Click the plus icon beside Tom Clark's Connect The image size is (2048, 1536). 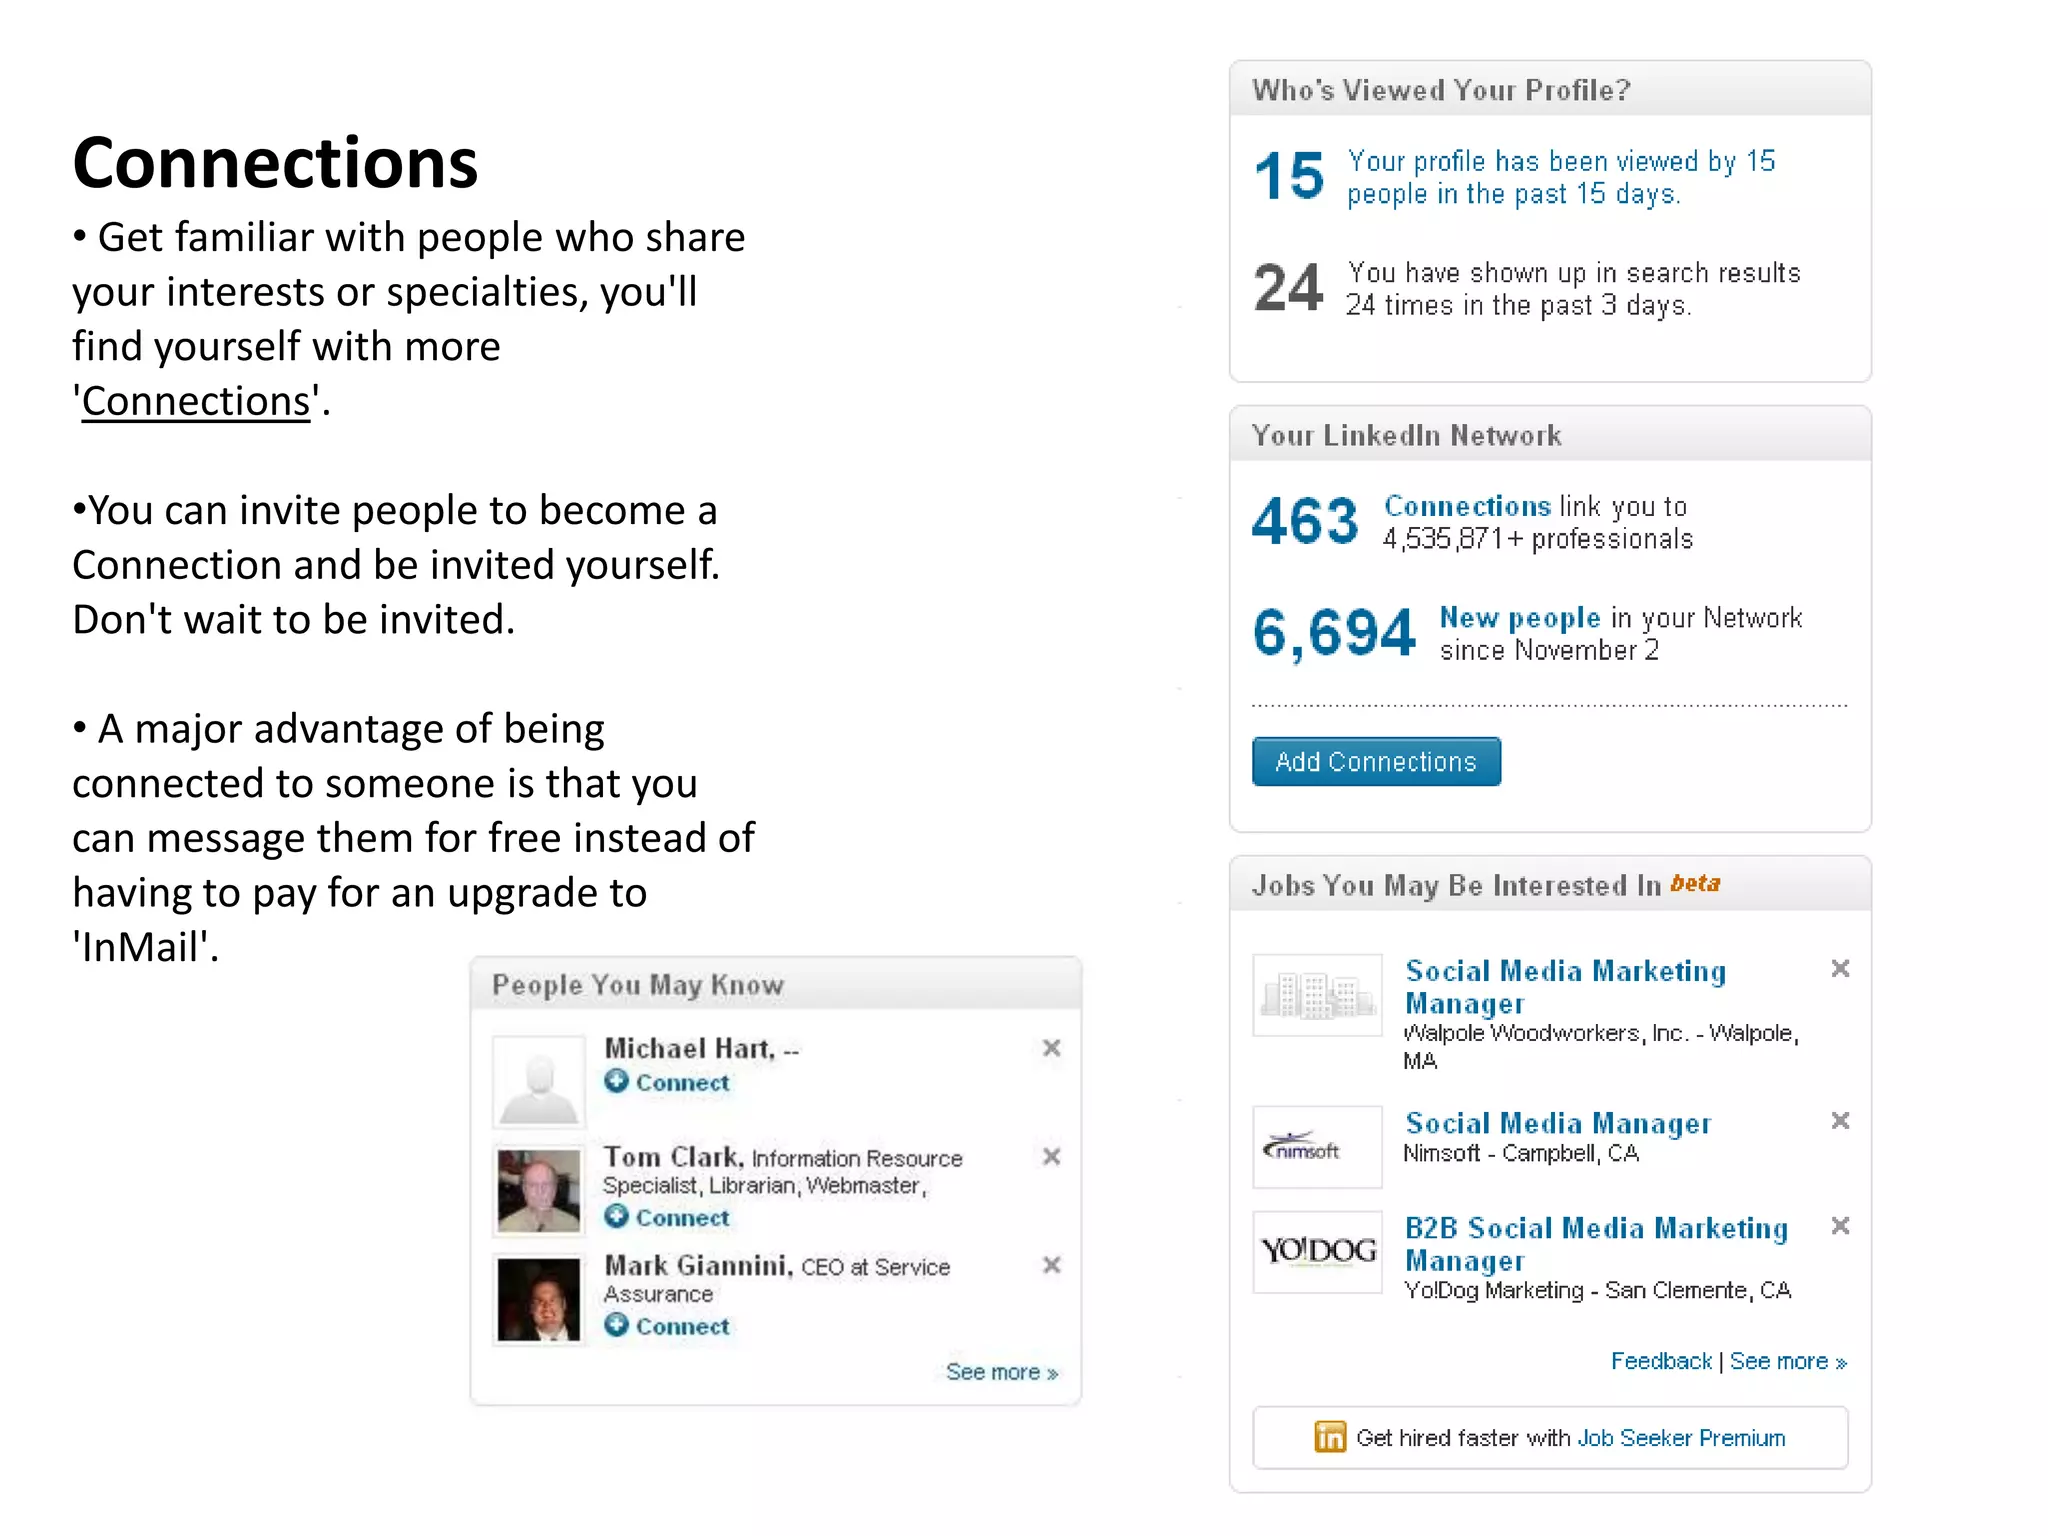(617, 1216)
